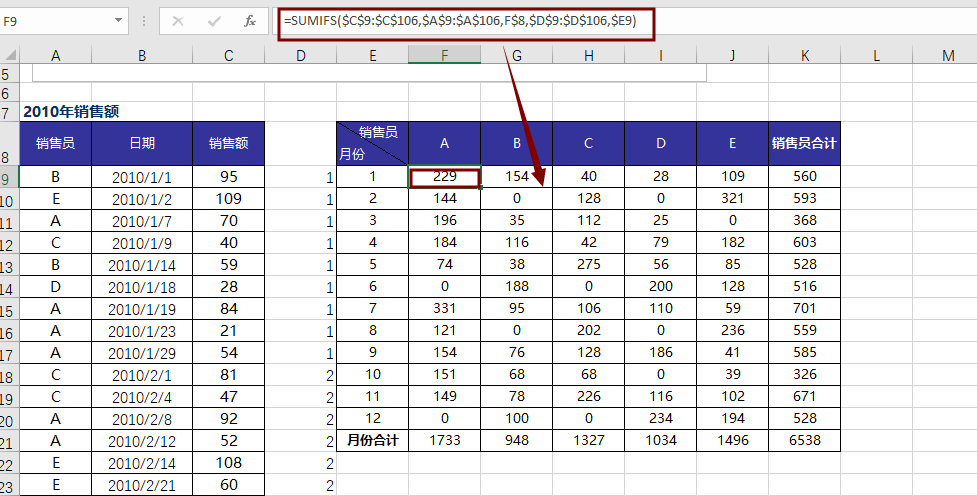Click the value 331 in column F
The image size is (977, 496).
[x=444, y=308]
